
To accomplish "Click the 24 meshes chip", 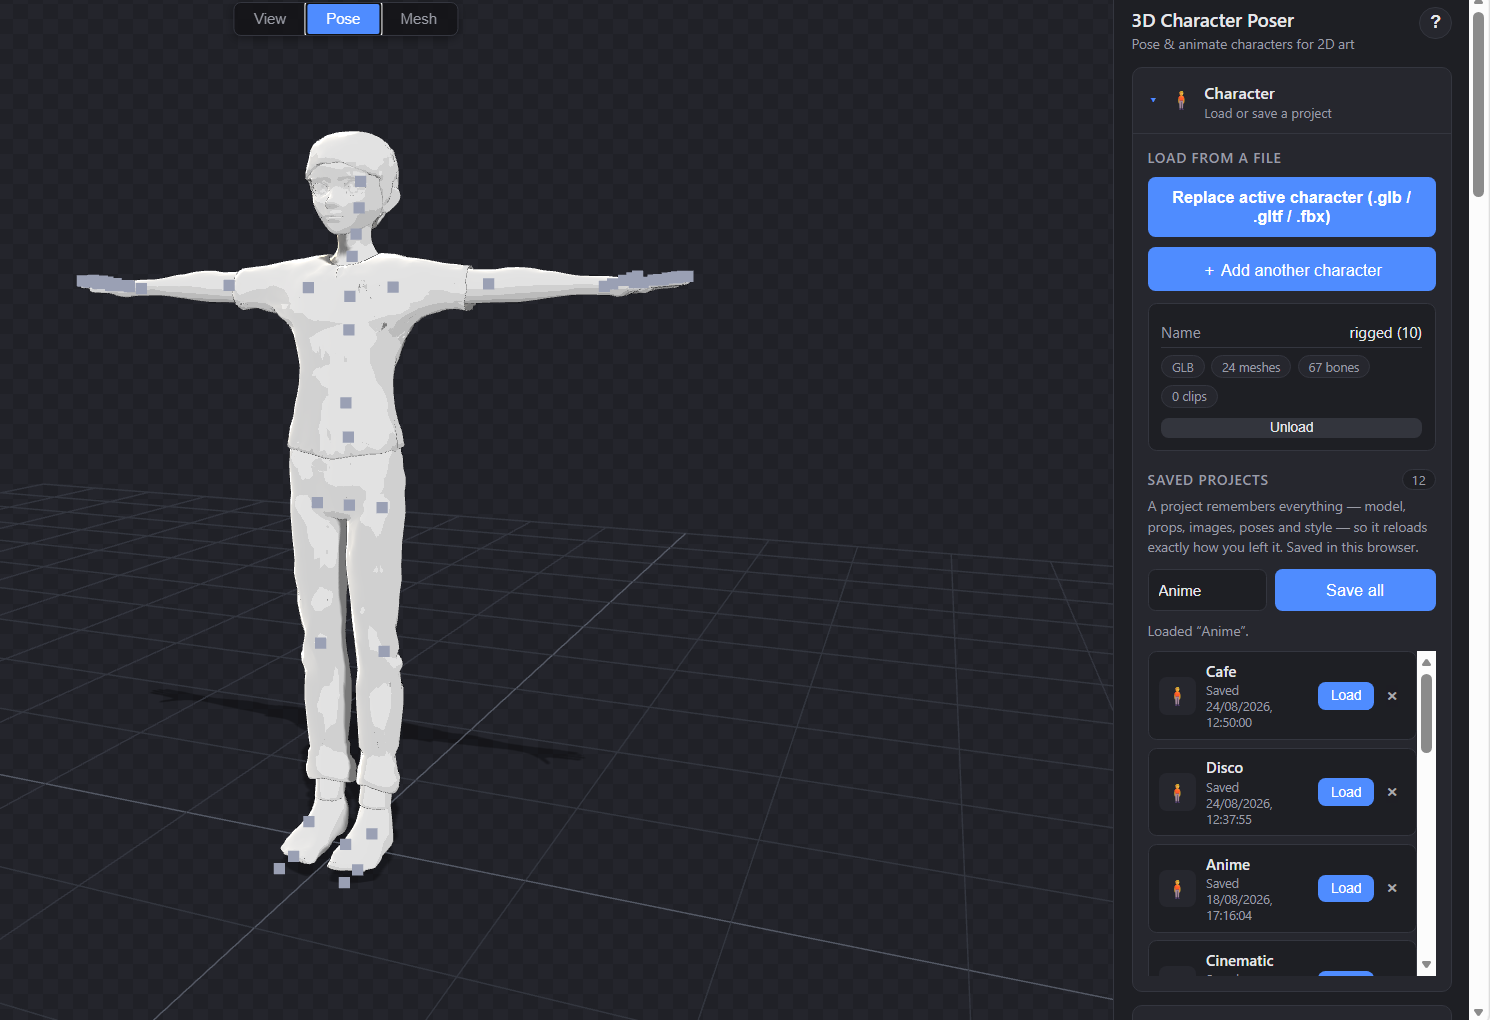I will [x=1251, y=367].
